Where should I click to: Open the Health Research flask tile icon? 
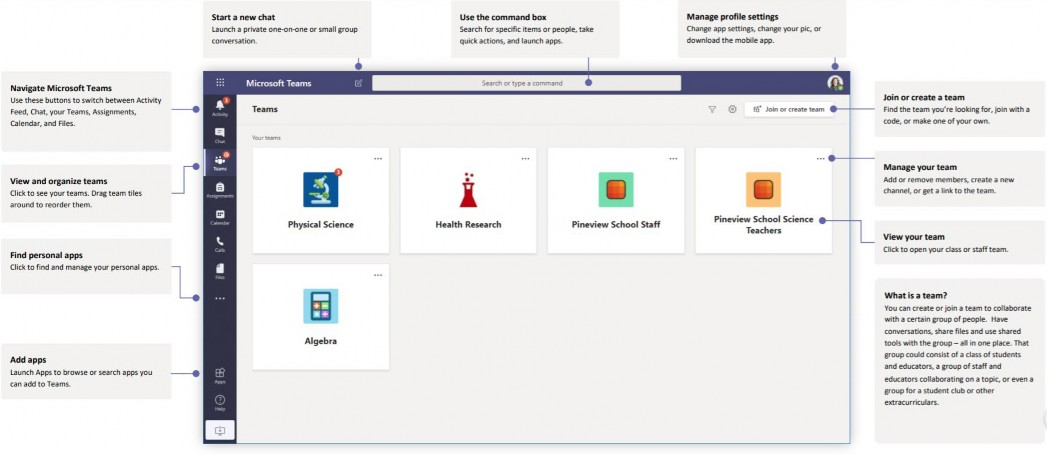(468, 190)
